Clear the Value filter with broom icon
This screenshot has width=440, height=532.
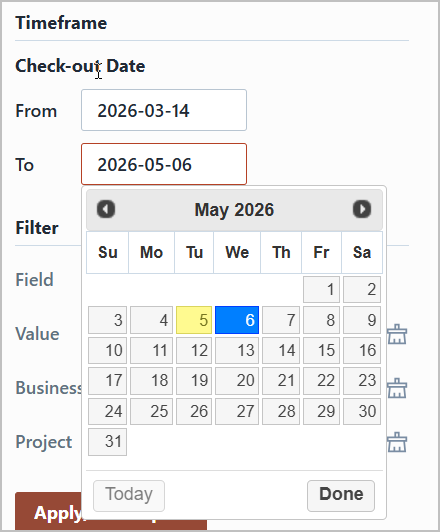(397, 334)
